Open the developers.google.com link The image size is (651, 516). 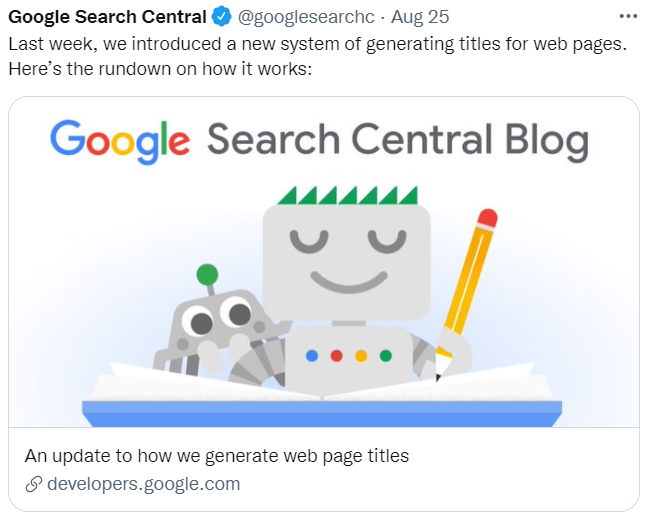pos(143,484)
